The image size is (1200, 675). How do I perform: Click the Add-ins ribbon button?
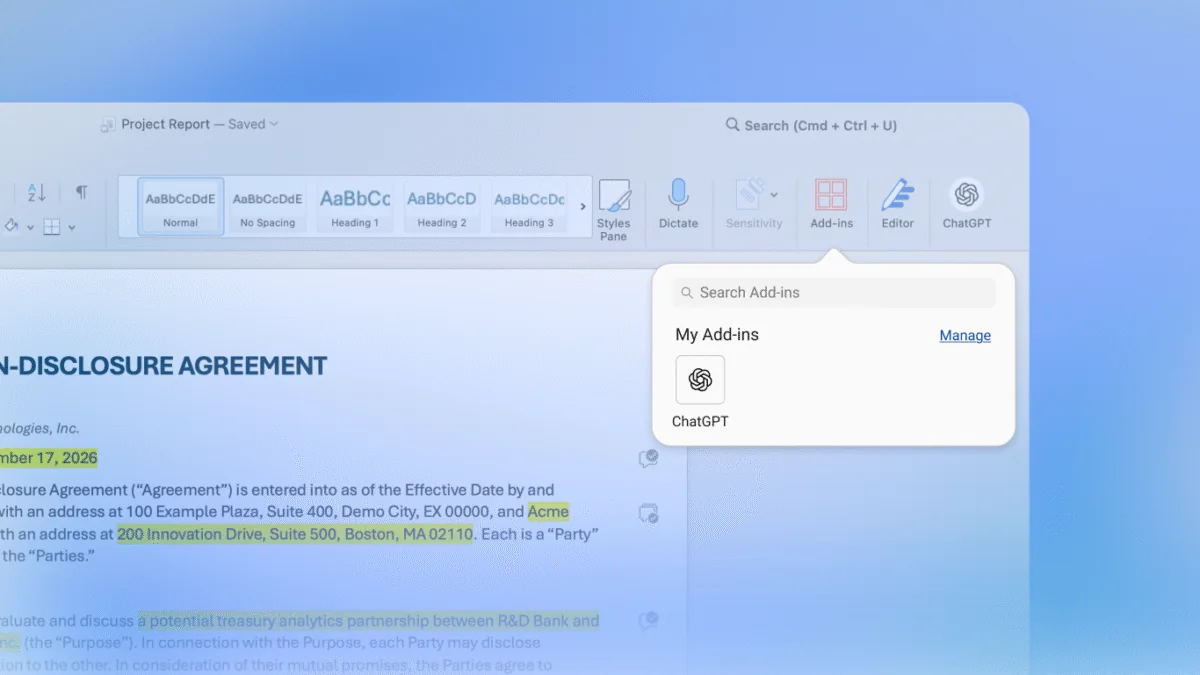point(831,204)
